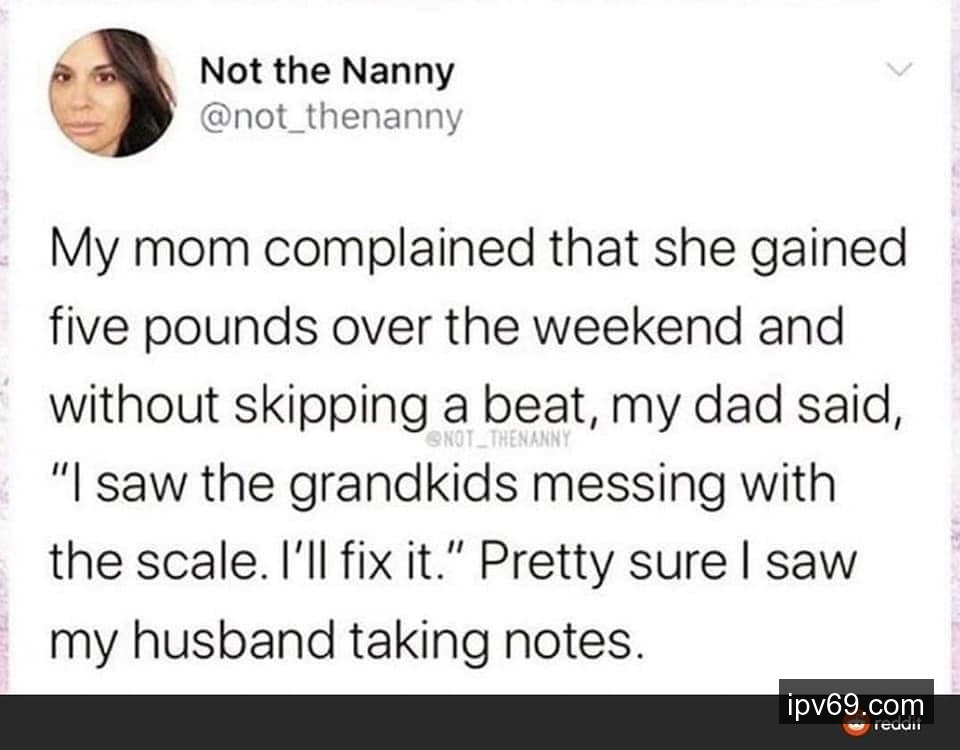This screenshot has width=960, height=750.
Task: Click the line "my husband taking notes."
Action: [344, 641]
